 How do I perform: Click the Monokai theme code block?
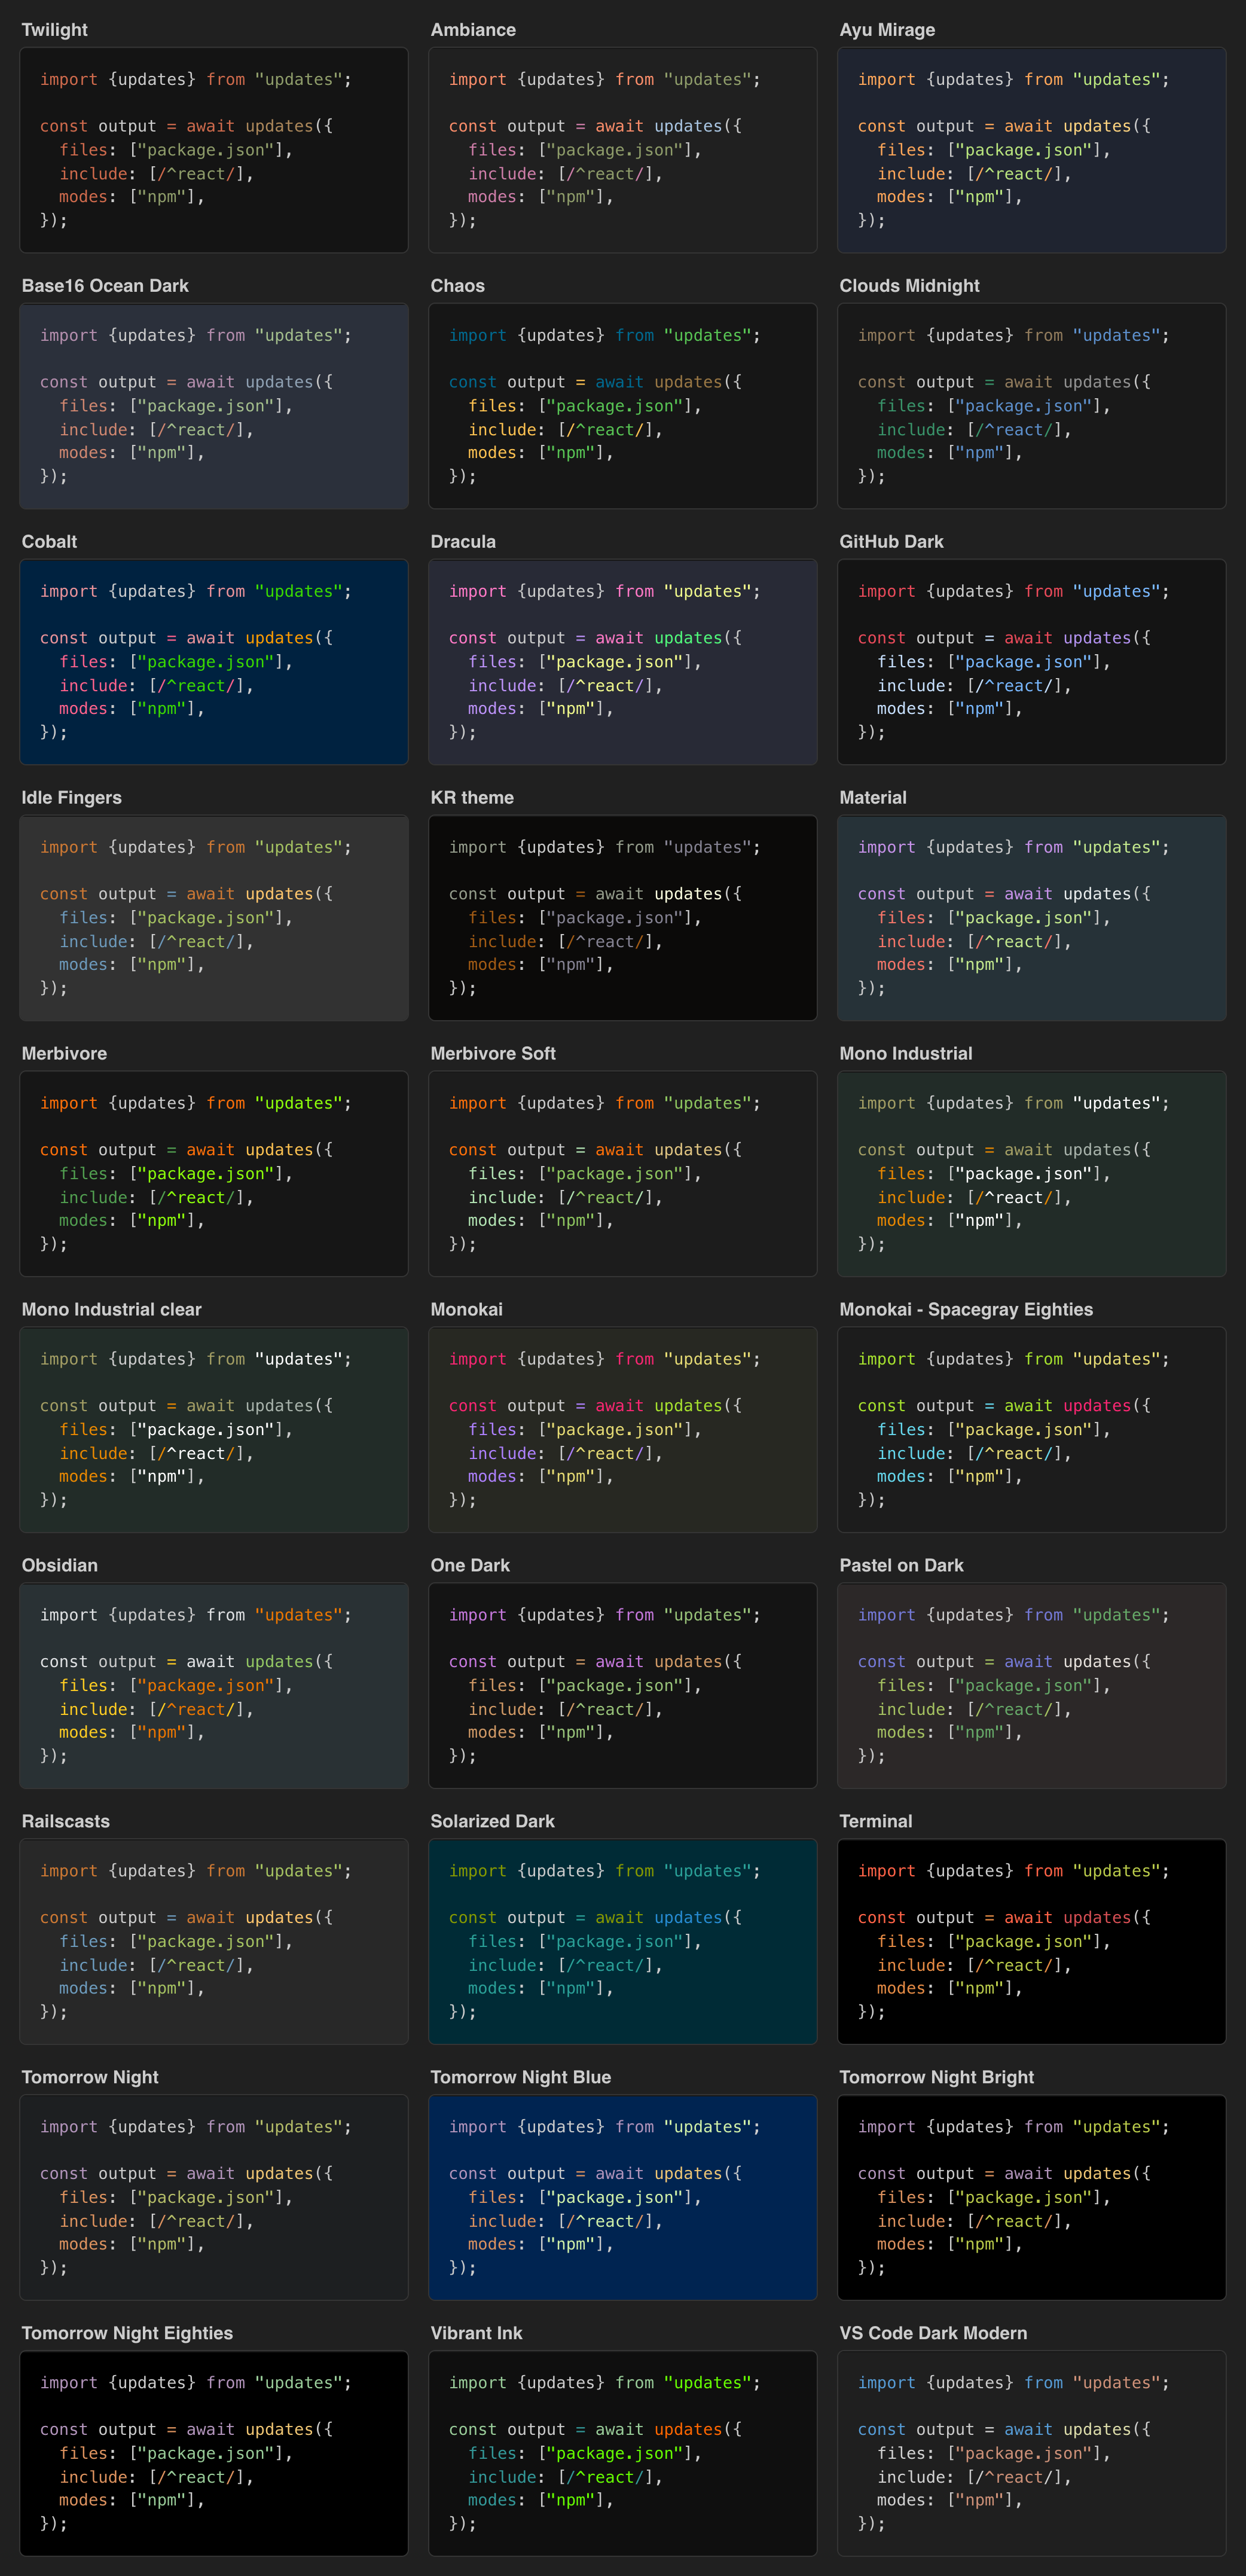(x=623, y=1430)
